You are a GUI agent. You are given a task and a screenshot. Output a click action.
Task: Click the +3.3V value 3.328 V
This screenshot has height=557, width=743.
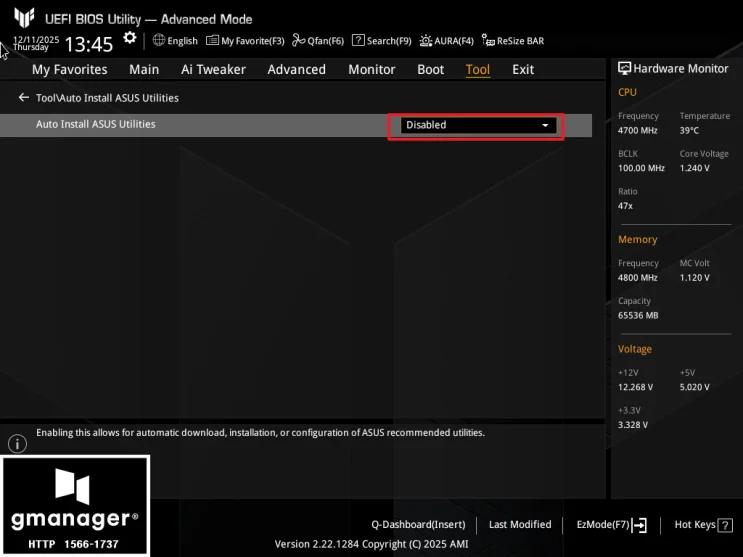633,425
